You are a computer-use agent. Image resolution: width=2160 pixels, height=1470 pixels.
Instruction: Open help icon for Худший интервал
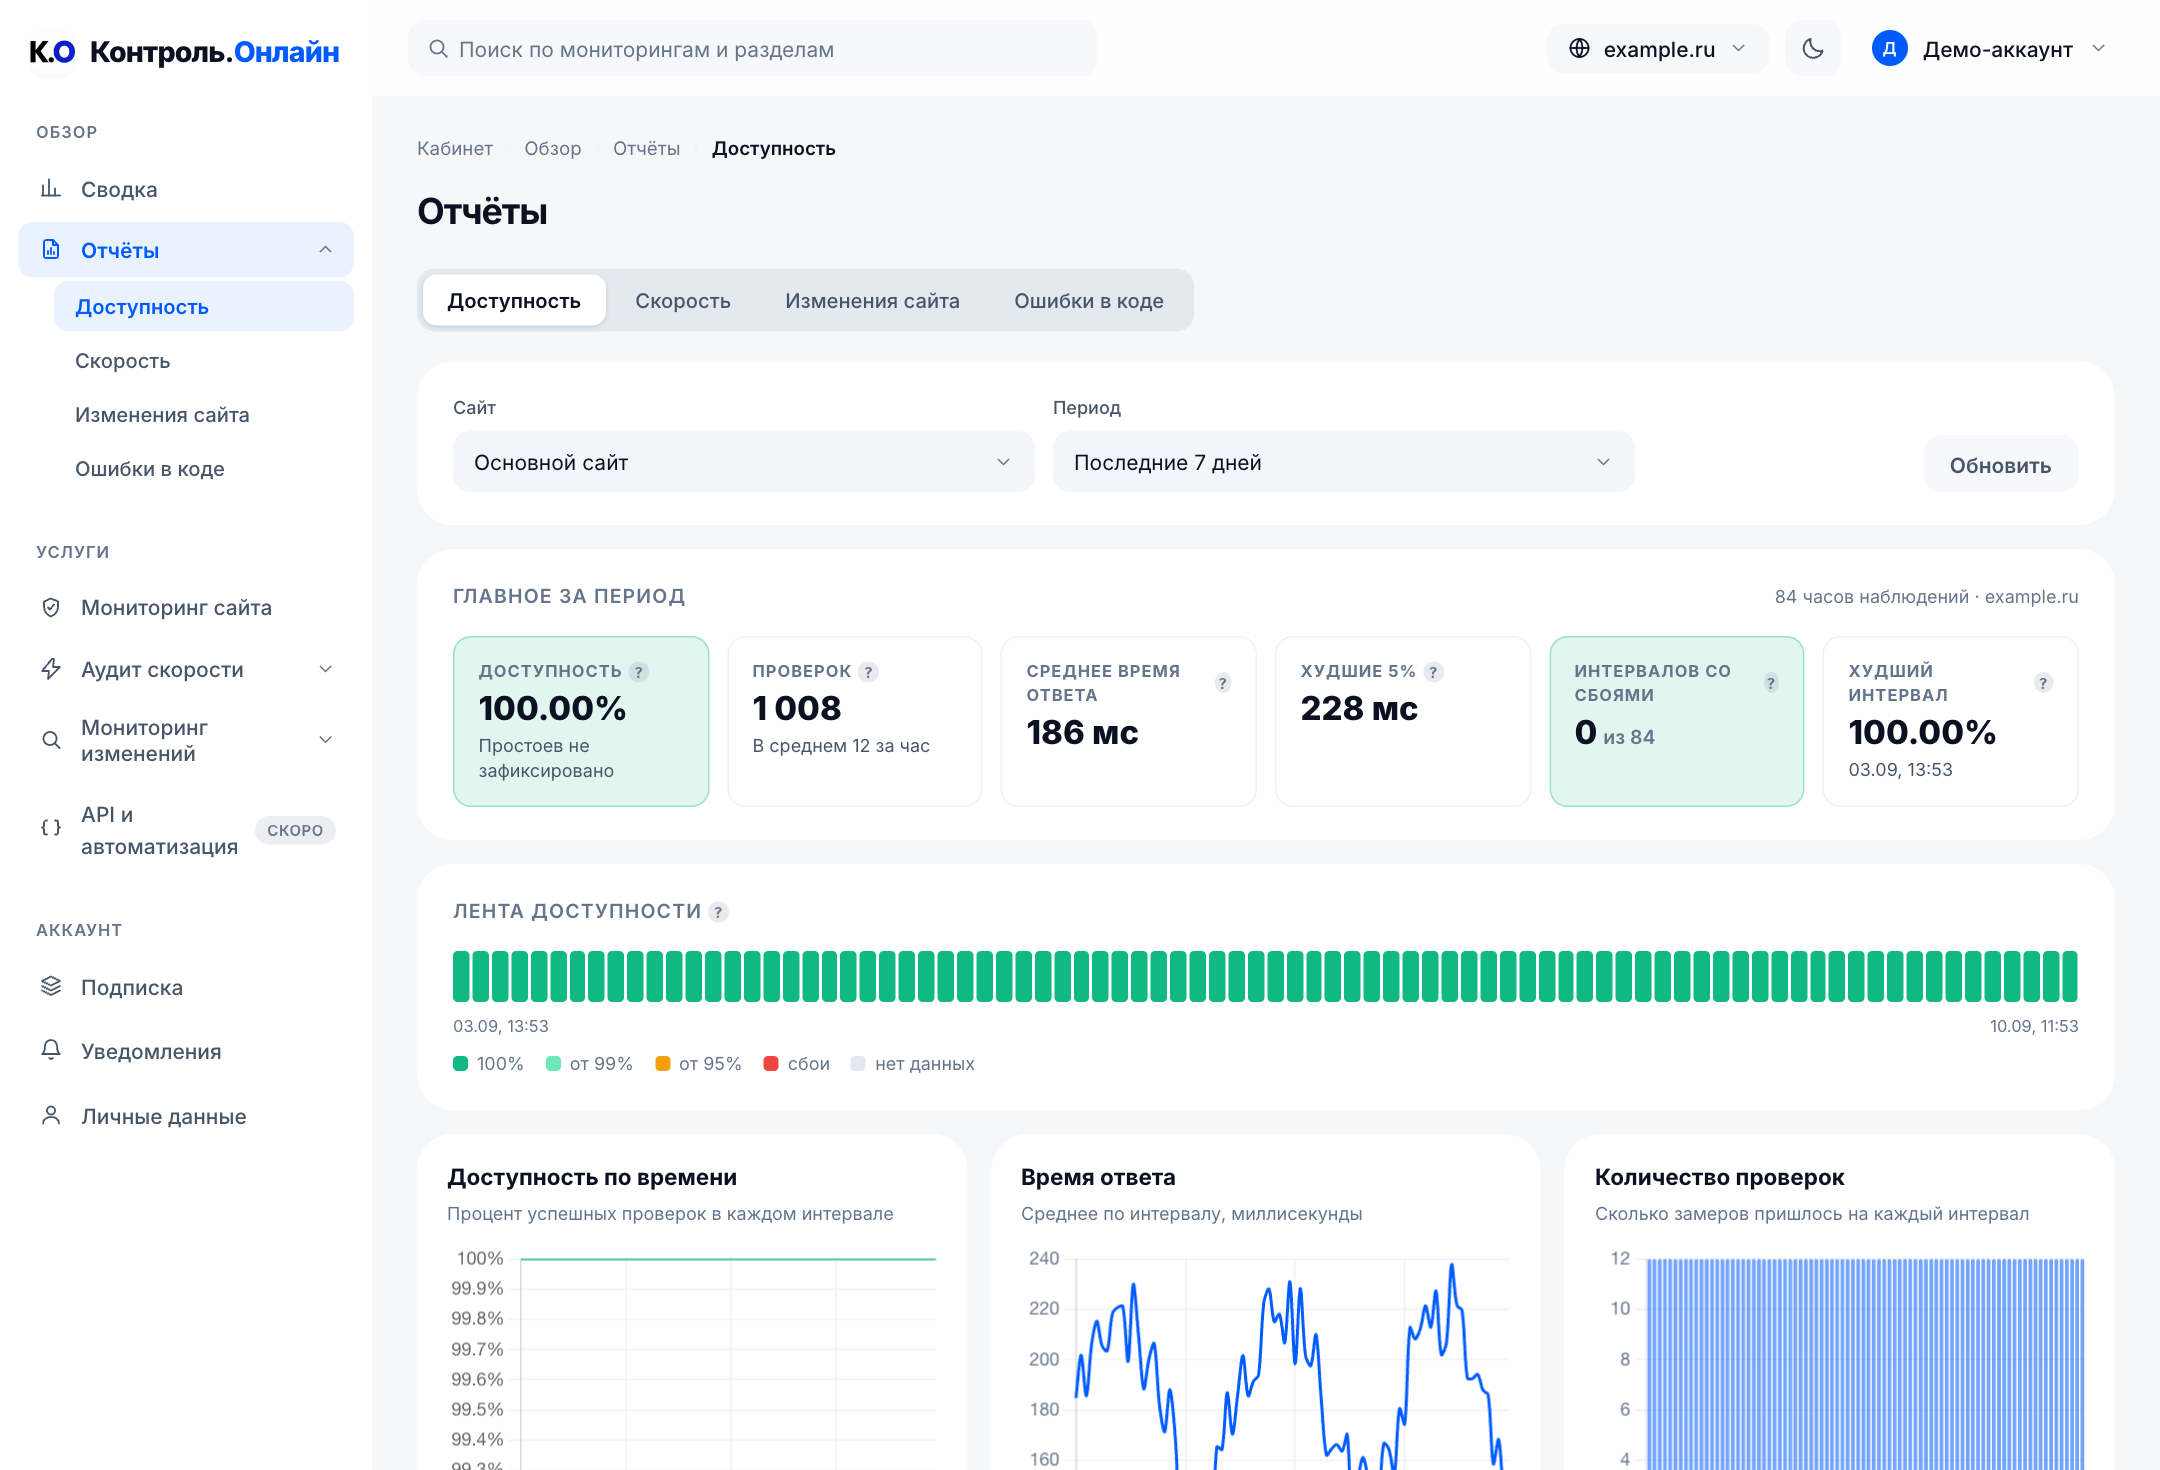(2044, 683)
